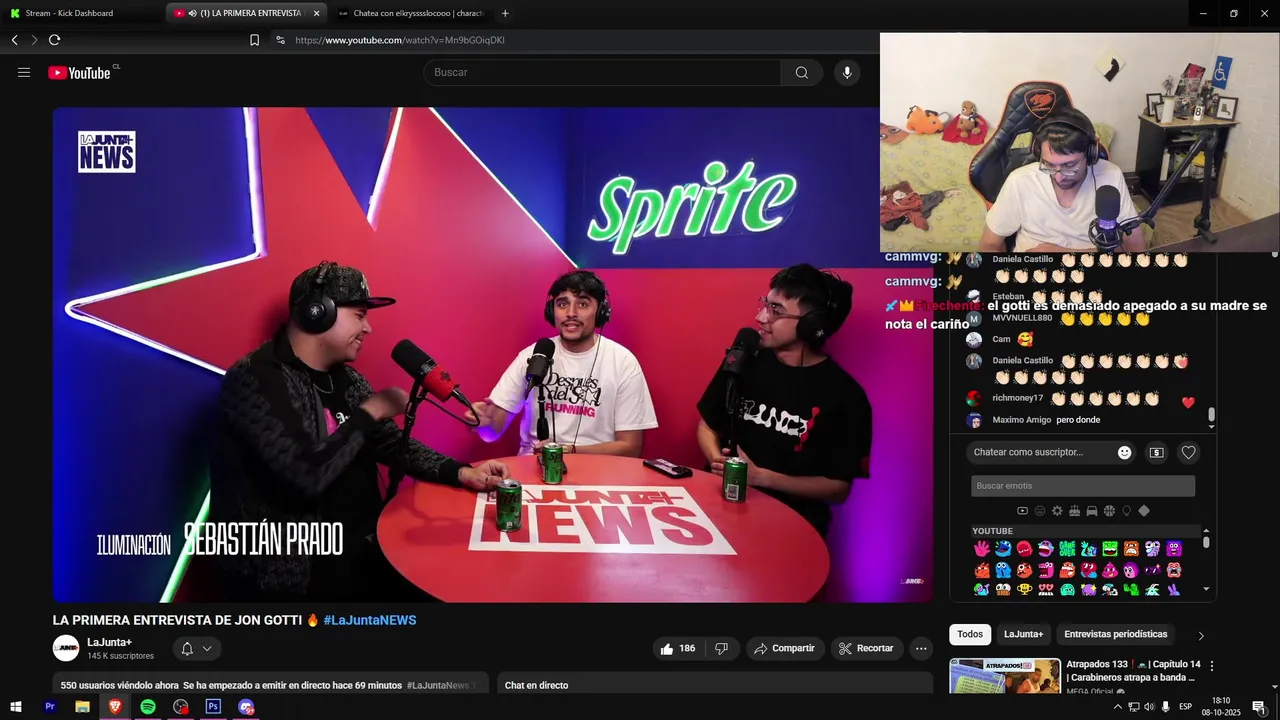Open the LaJunta+ channel avatar

point(66,648)
